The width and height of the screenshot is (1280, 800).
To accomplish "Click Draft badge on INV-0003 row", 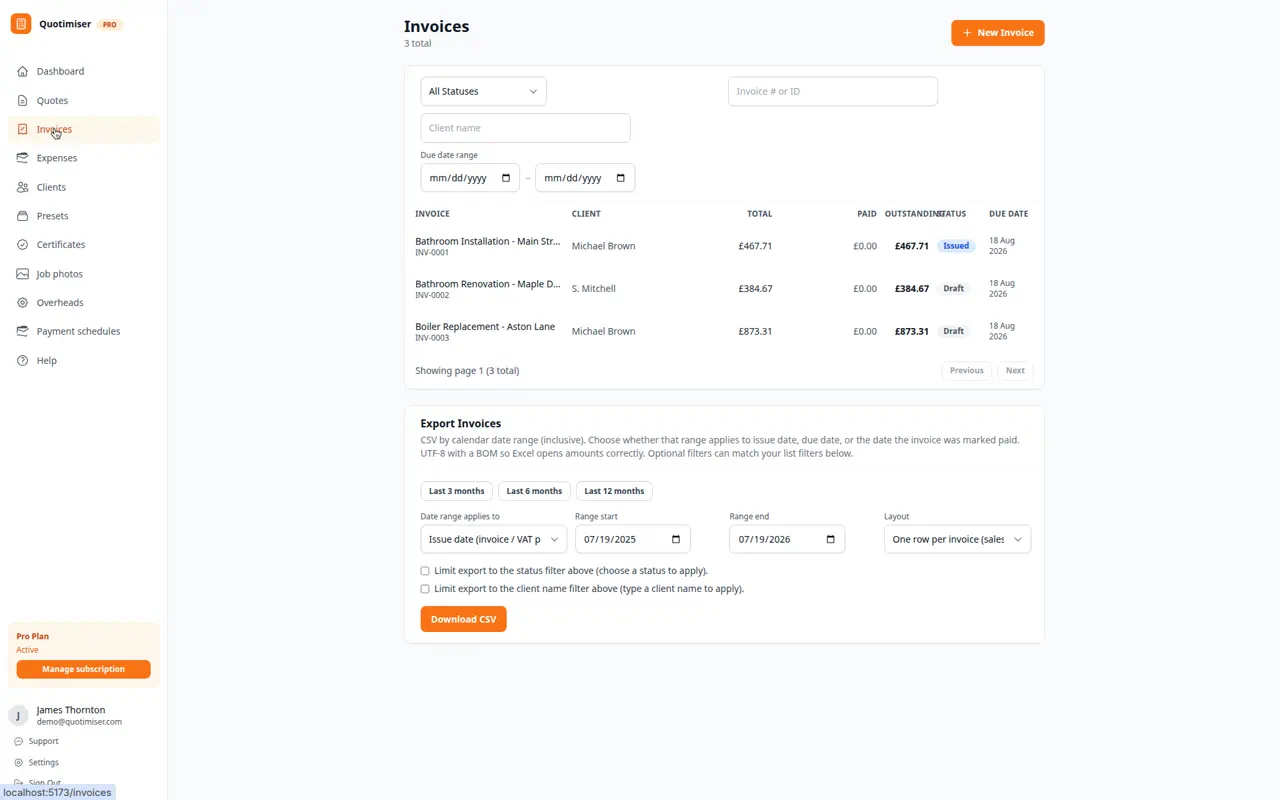I will click(x=954, y=331).
